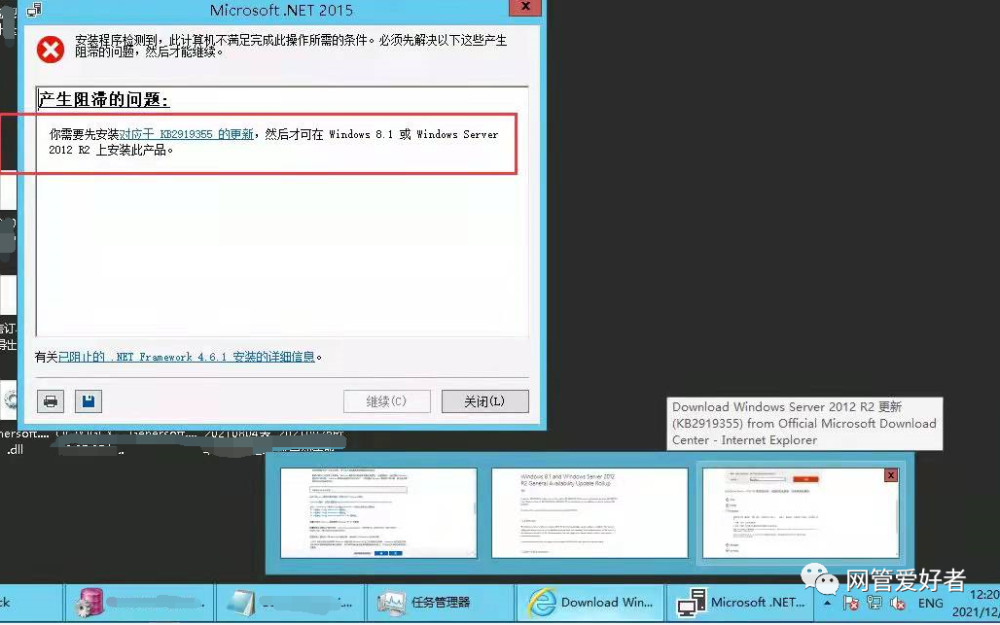Click the save floppy-disk icon in the dialog

(88, 402)
